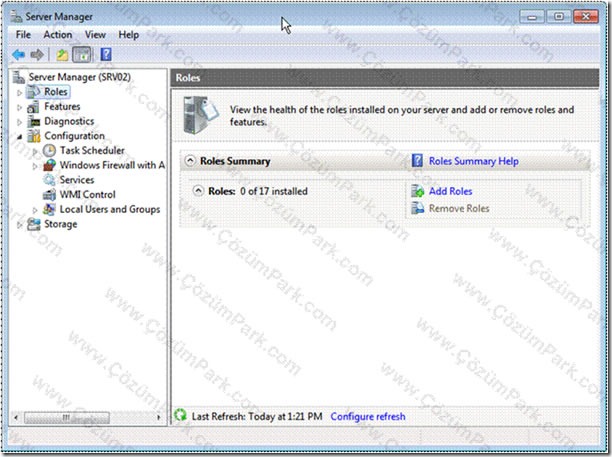Click the Storage node icon
The height and width of the screenshot is (457, 612).
[x=34, y=224]
